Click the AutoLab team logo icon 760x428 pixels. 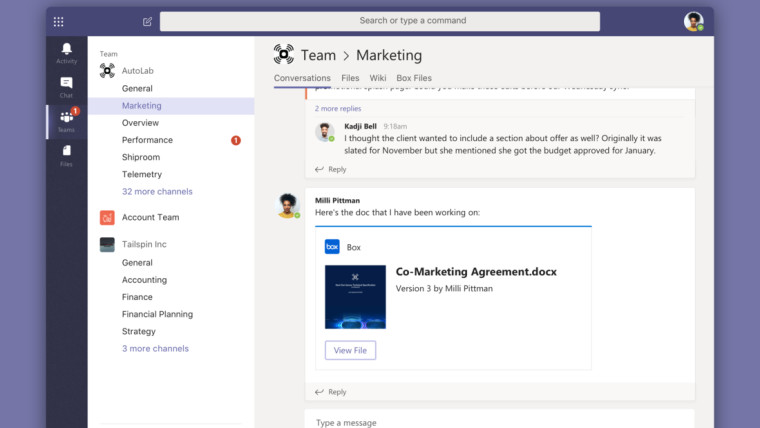pos(107,71)
